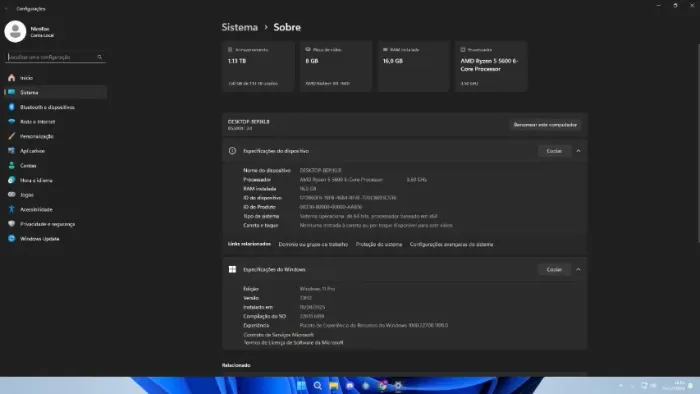Viewport: 700px width, 394px height.
Task: Open Configurações avançadas do sistema link
Action: click(x=451, y=245)
